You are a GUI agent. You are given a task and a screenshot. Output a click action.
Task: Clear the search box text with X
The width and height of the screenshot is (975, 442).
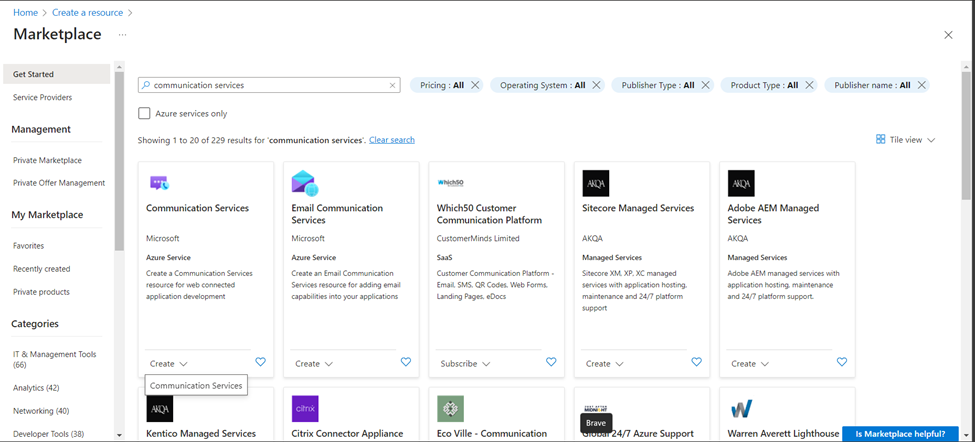coord(392,85)
